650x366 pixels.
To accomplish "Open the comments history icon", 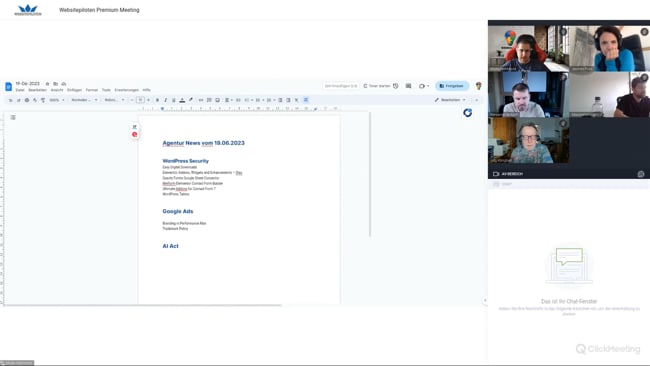I will [408, 86].
